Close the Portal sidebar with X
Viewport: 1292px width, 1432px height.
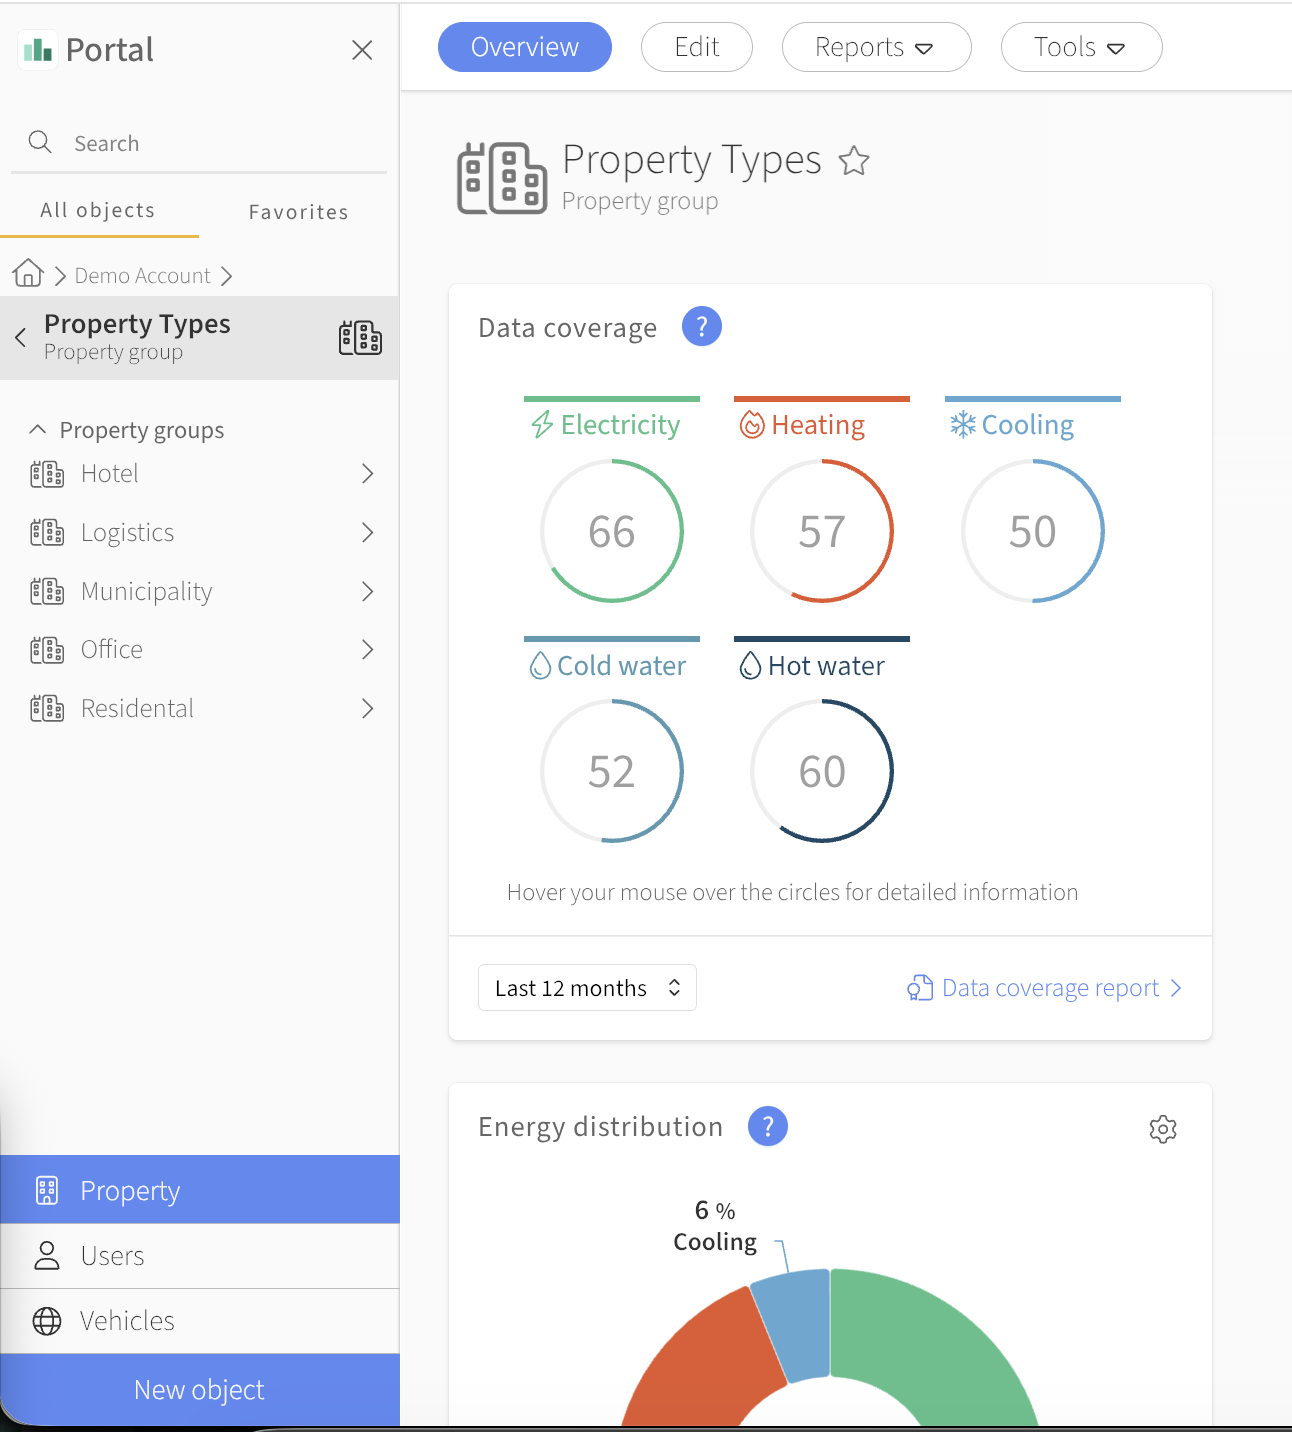point(362,50)
